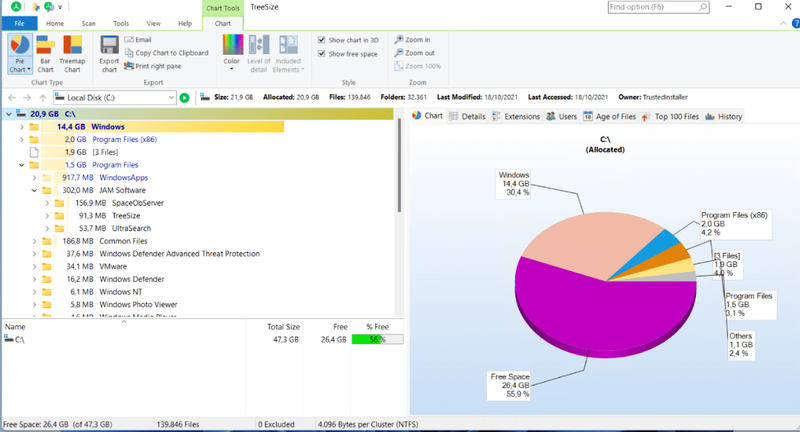The width and height of the screenshot is (800, 432).
Task: Switch to Top 100 Files tab
Action: [670, 116]
